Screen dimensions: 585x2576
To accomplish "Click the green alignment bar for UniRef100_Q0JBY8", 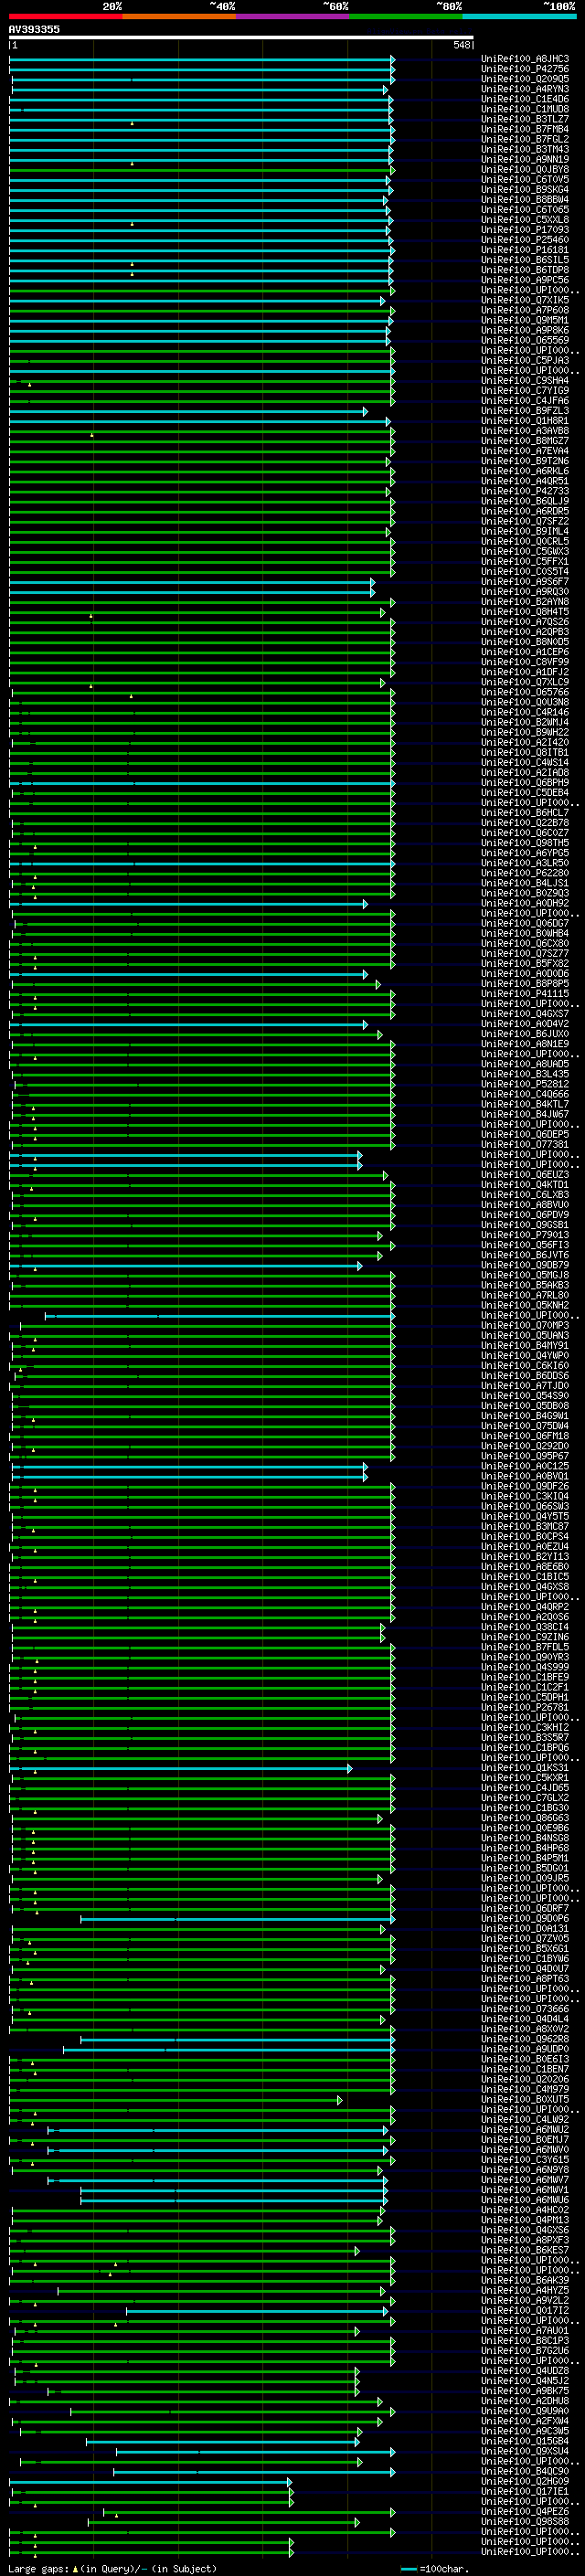I will 202,169.
